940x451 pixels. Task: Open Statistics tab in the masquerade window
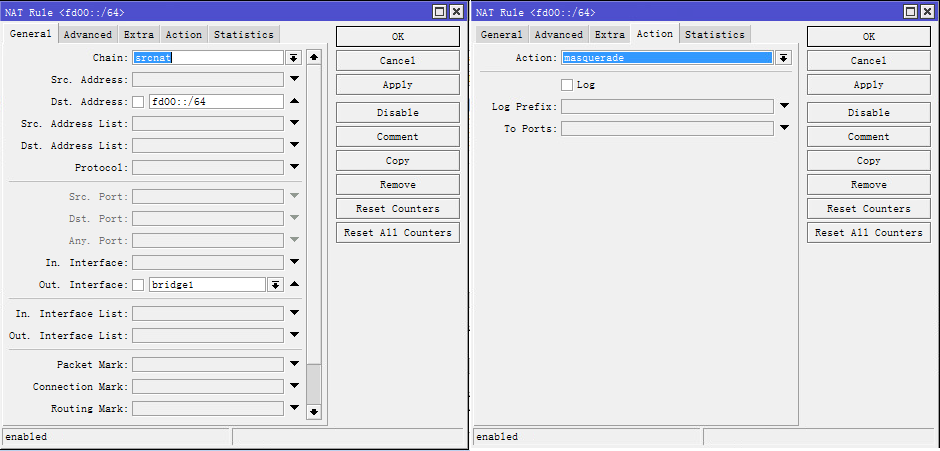(714, 34)
